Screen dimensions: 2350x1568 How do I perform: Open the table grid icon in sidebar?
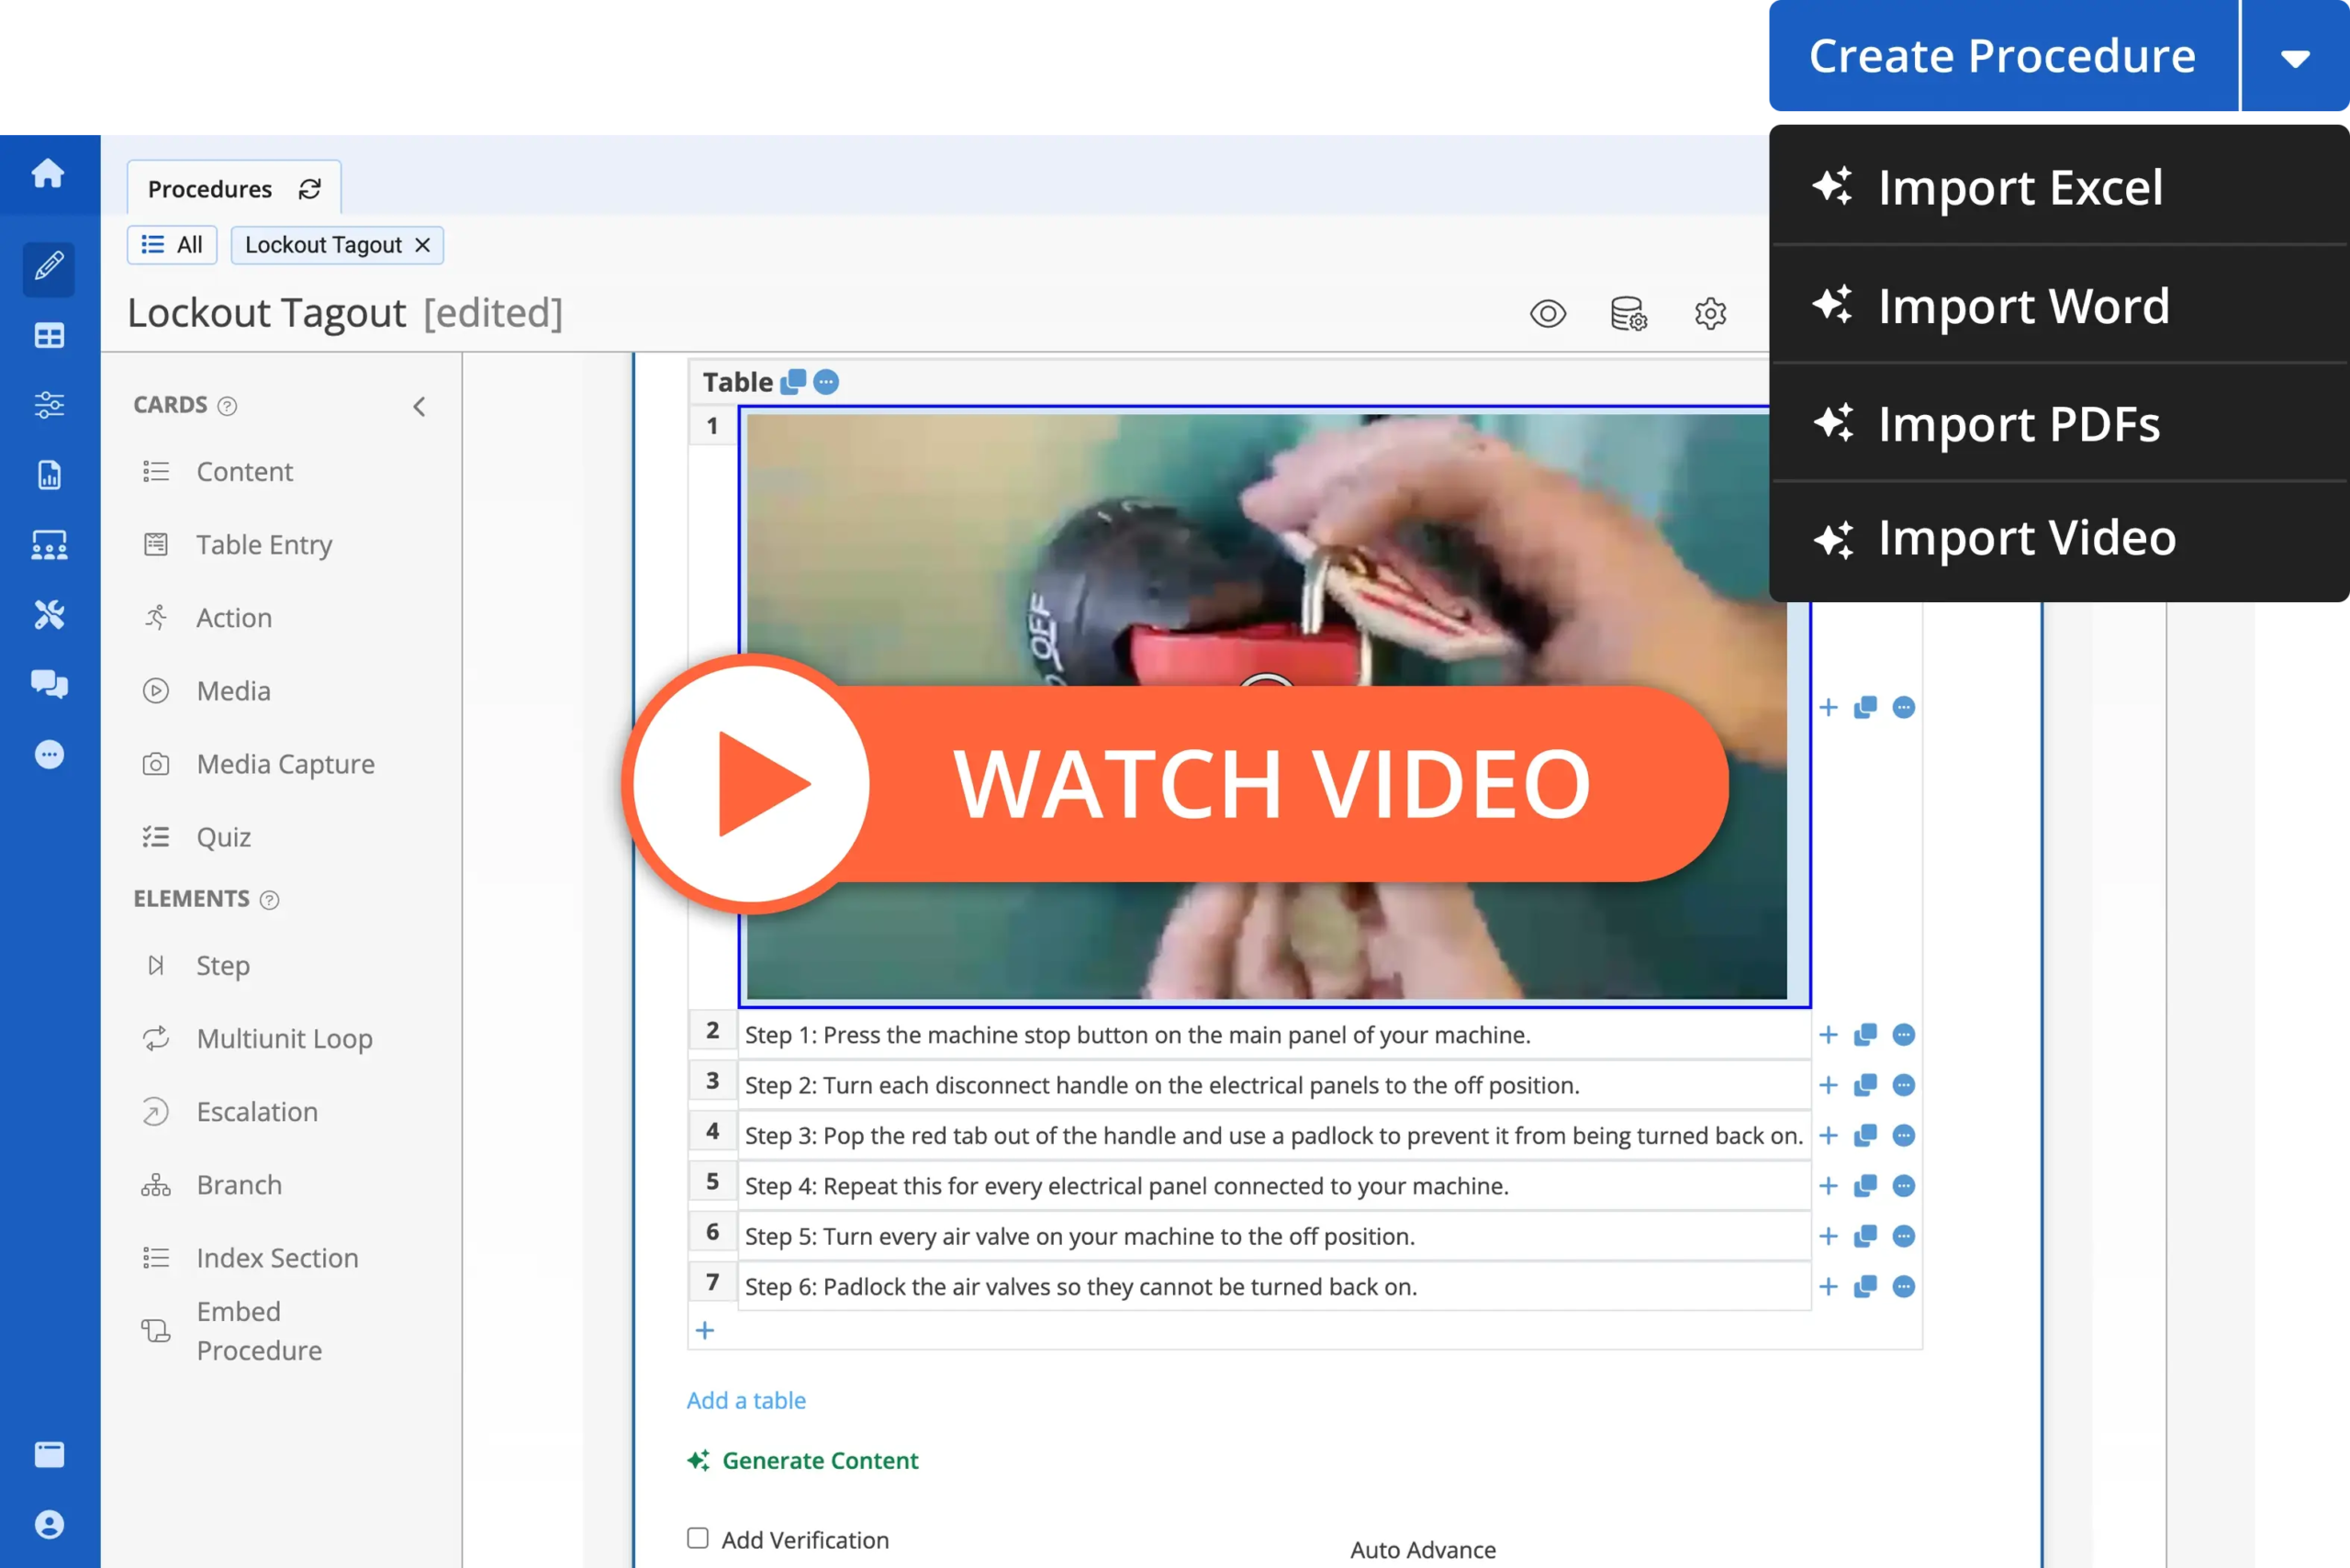(x=49, y=336)
